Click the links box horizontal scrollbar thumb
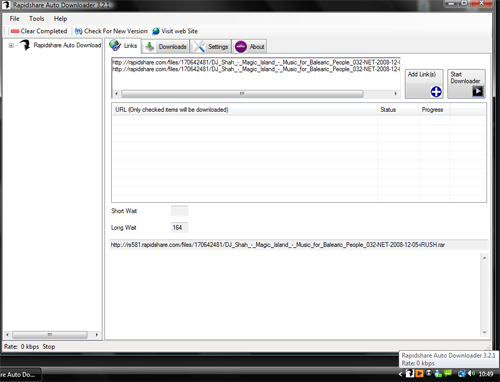Screen dimensions: 500x382 242,94
